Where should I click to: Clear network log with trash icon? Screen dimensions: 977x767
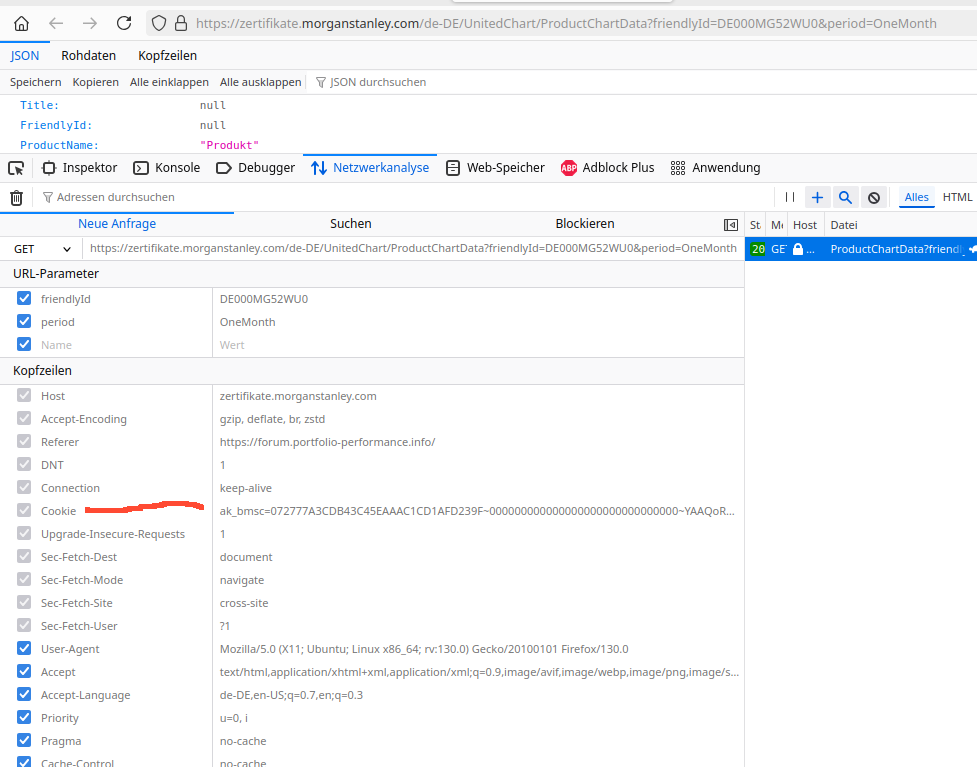(16, 198)
